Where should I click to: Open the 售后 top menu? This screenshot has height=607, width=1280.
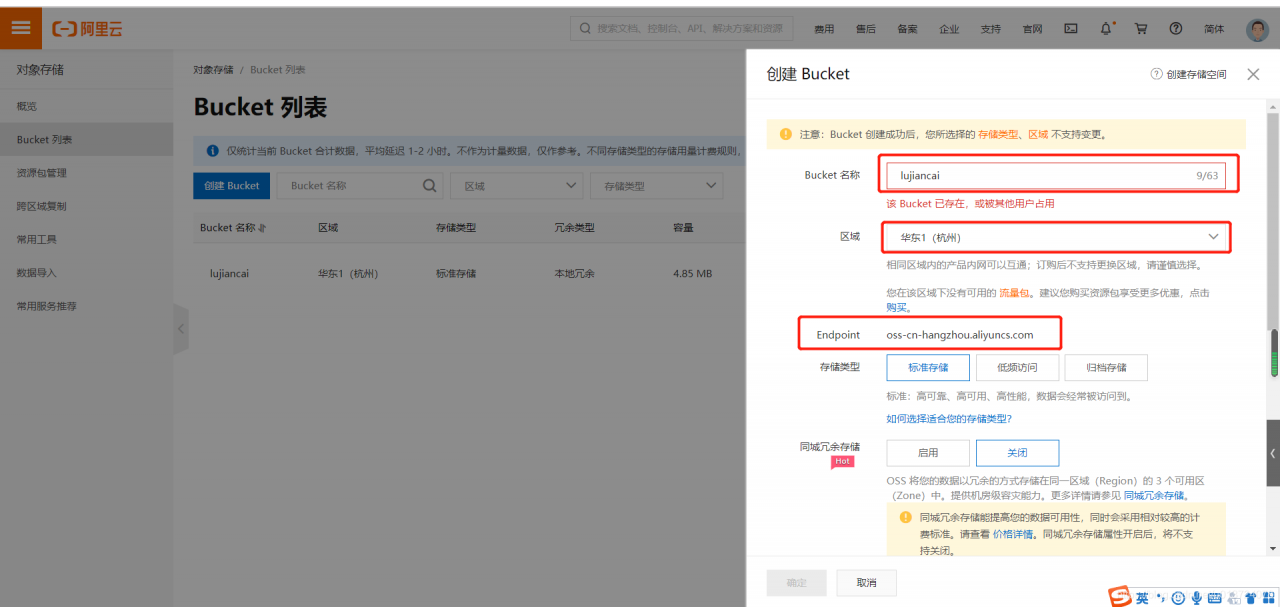click(x=866, y=29)
